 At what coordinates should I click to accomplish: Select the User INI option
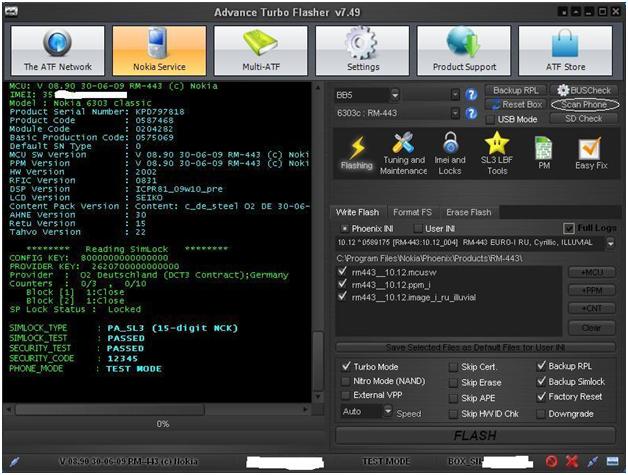coord(418,229)
